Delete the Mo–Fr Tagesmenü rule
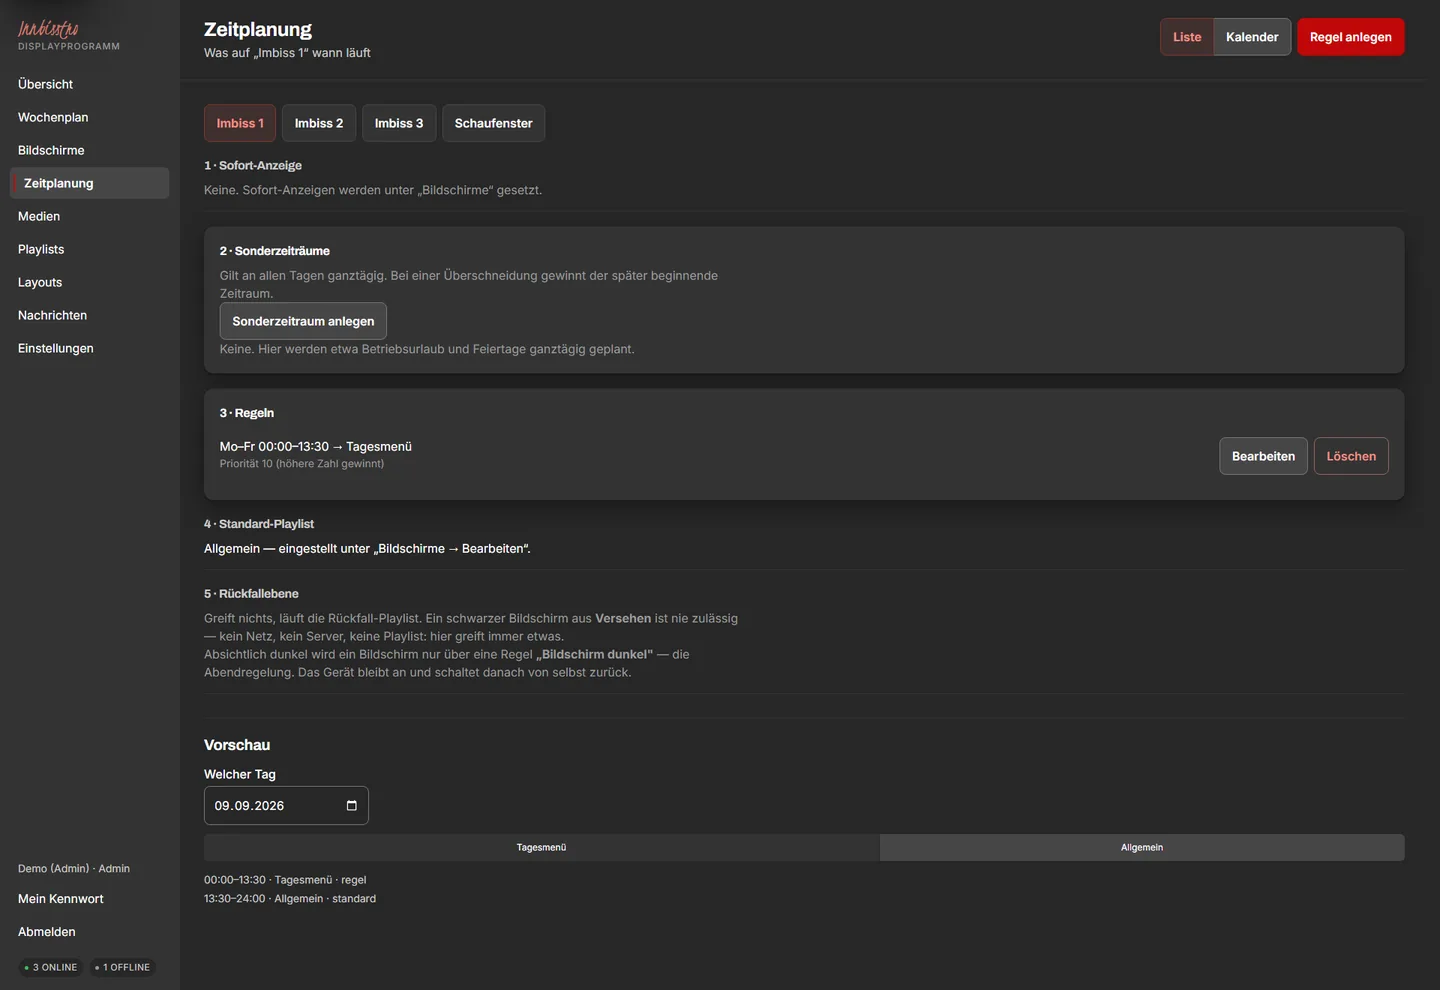1440x990 pixels. point(1351,456)
